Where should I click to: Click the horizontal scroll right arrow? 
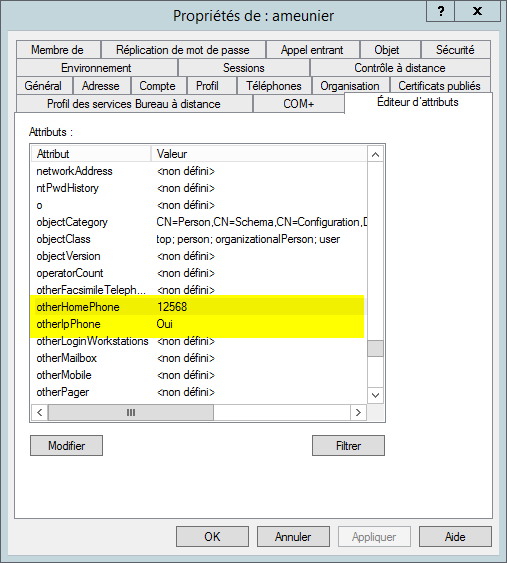[358, 412]
